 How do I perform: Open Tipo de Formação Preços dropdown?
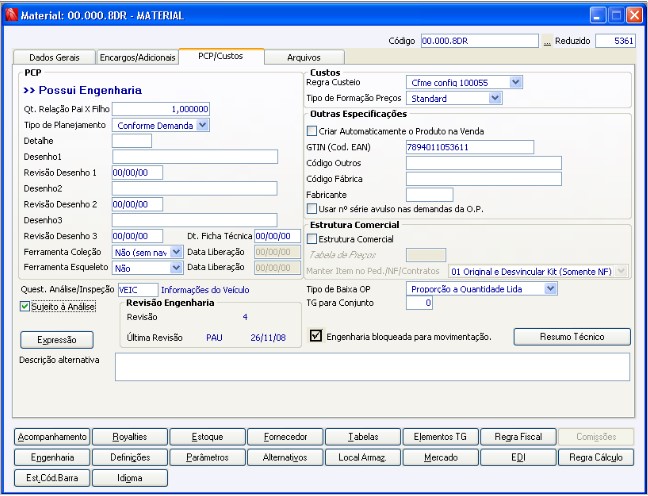(x=496, y=99)
